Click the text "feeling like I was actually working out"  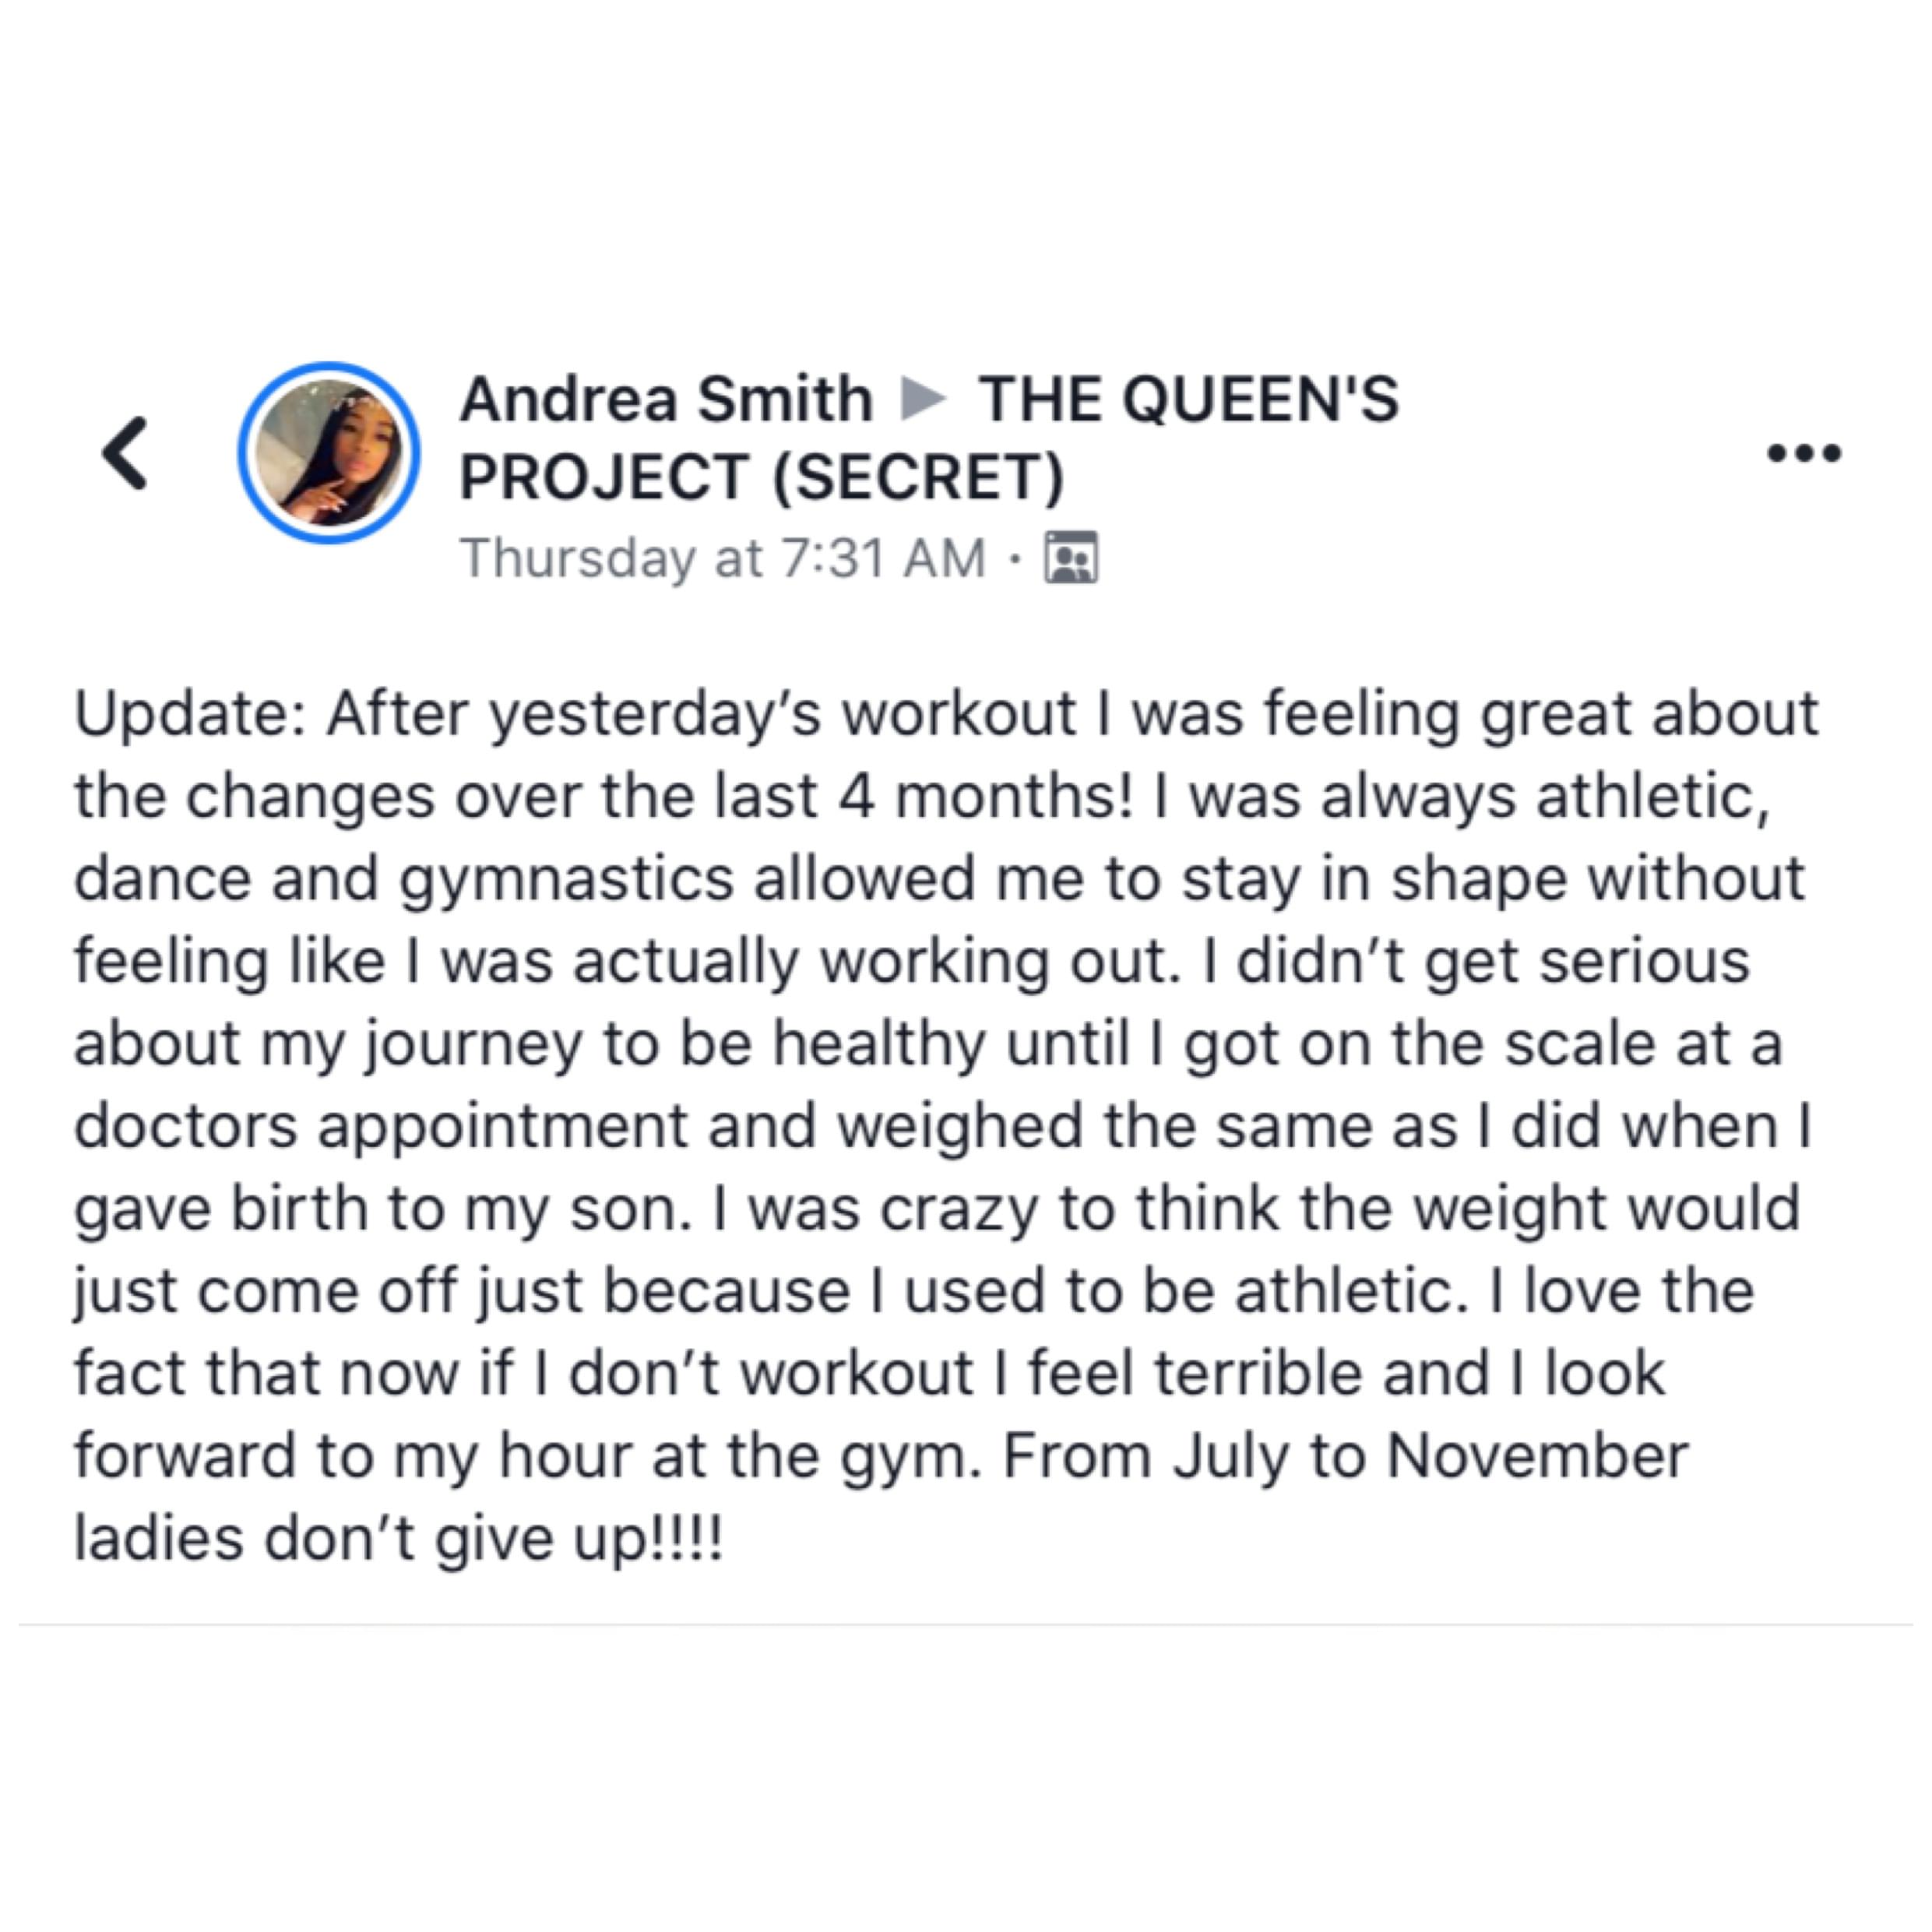point(620,962)
